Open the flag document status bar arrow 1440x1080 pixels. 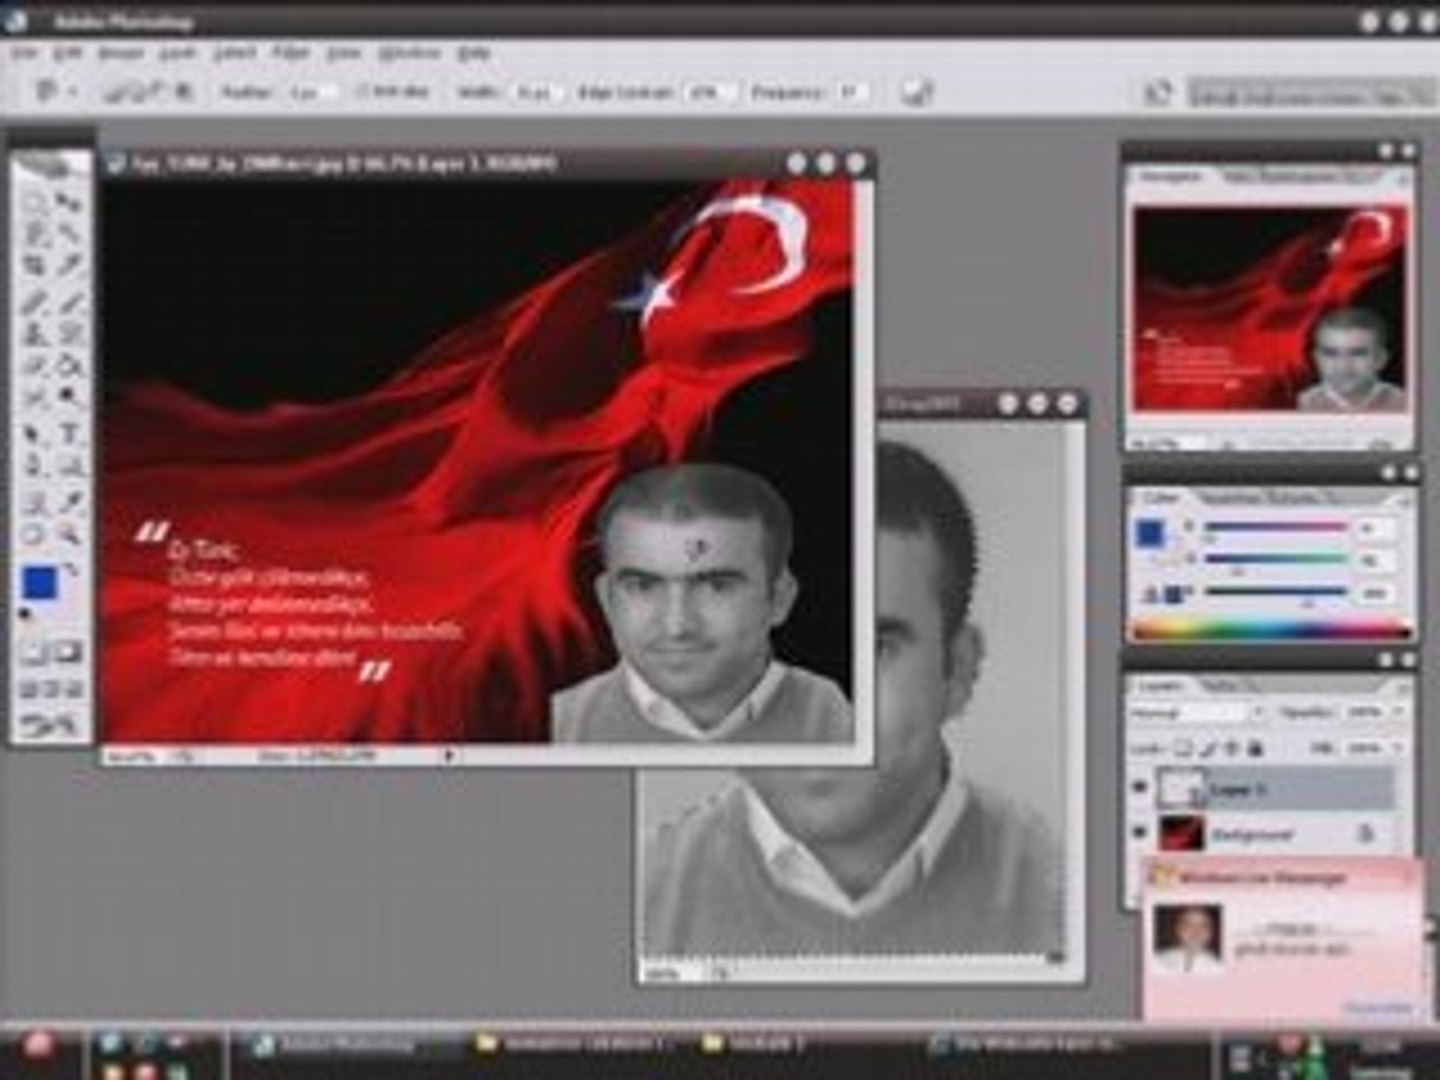point(449,756)
